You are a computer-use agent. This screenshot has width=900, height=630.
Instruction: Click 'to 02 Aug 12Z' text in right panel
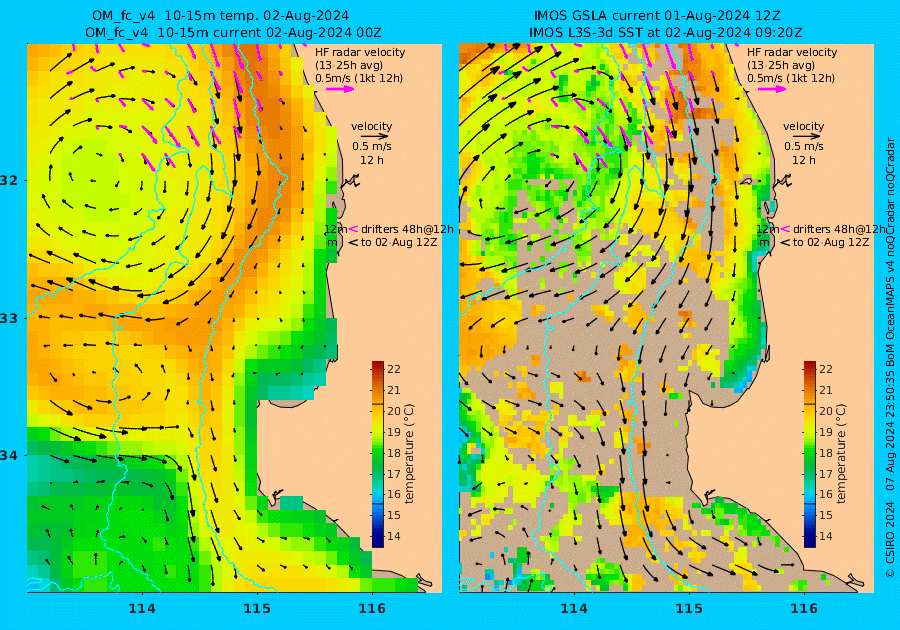831,242
